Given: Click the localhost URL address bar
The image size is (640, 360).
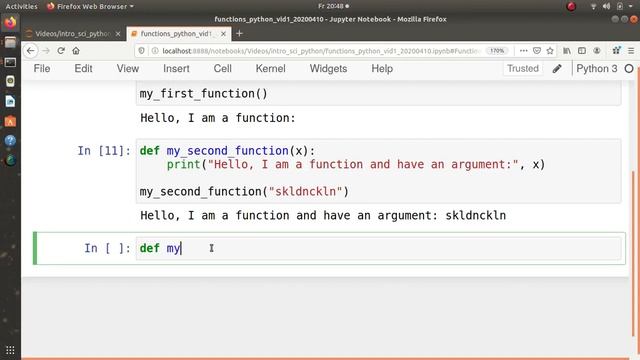Looking at the screenshot, I should 321,51.
